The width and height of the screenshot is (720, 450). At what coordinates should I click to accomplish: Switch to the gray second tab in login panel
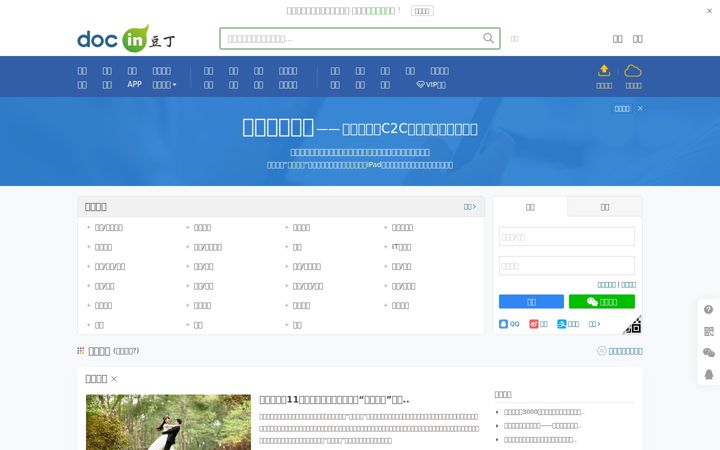(x=605, y=207)
